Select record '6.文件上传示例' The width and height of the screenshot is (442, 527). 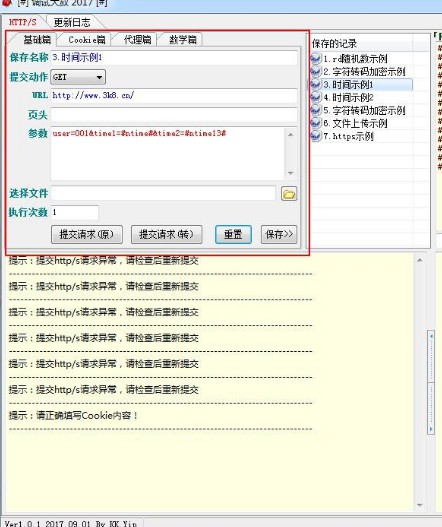tap(355, 123)
